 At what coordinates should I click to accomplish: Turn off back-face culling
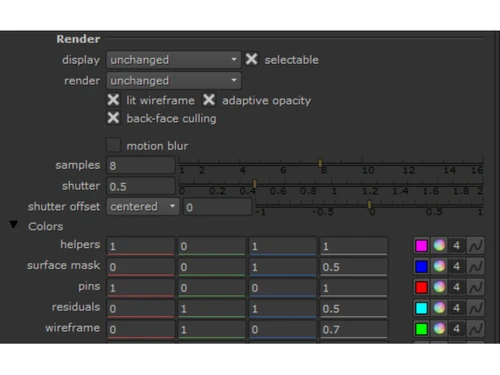(113, 118)
